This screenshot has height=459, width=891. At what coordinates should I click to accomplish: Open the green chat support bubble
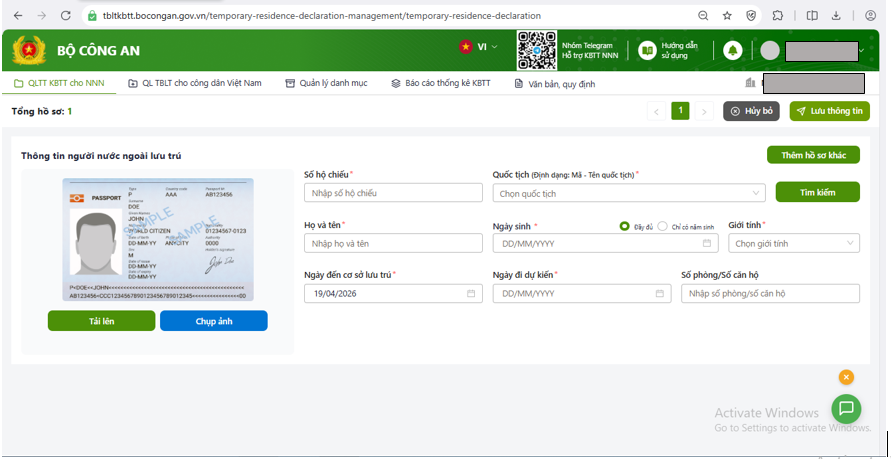click(x=846, y=407)
